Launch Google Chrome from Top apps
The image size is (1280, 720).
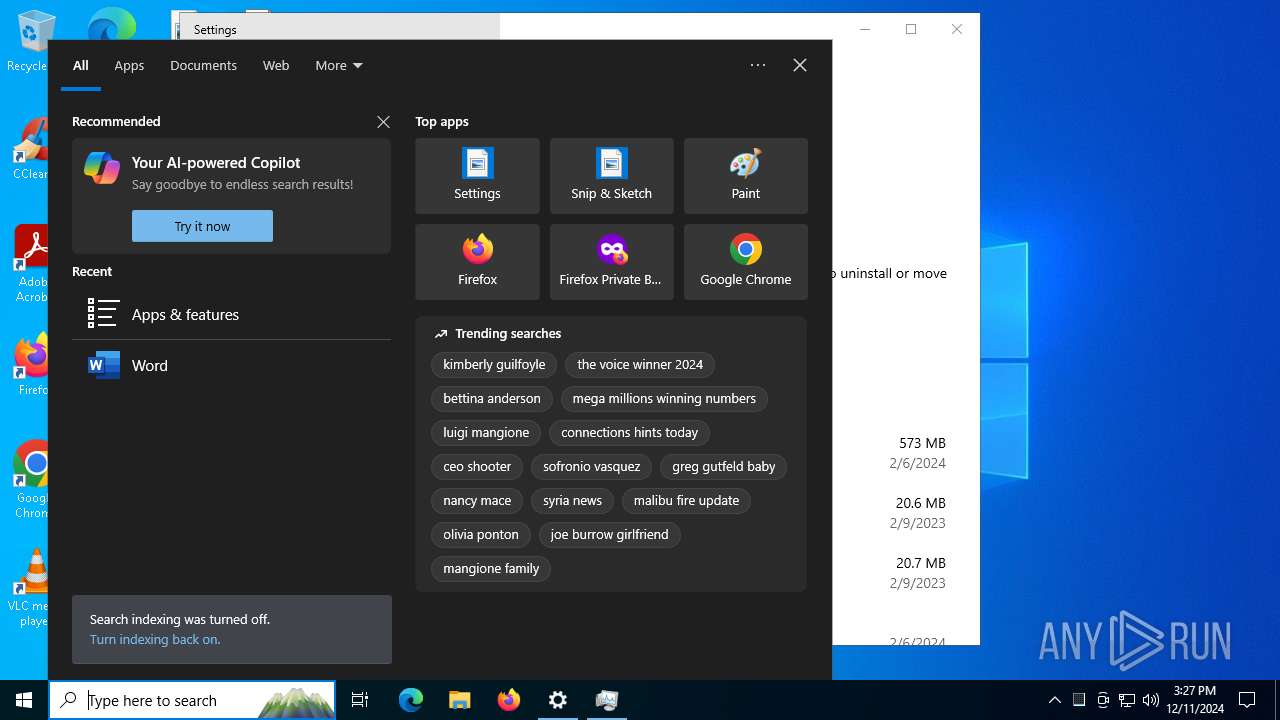[x=745, y=262]
